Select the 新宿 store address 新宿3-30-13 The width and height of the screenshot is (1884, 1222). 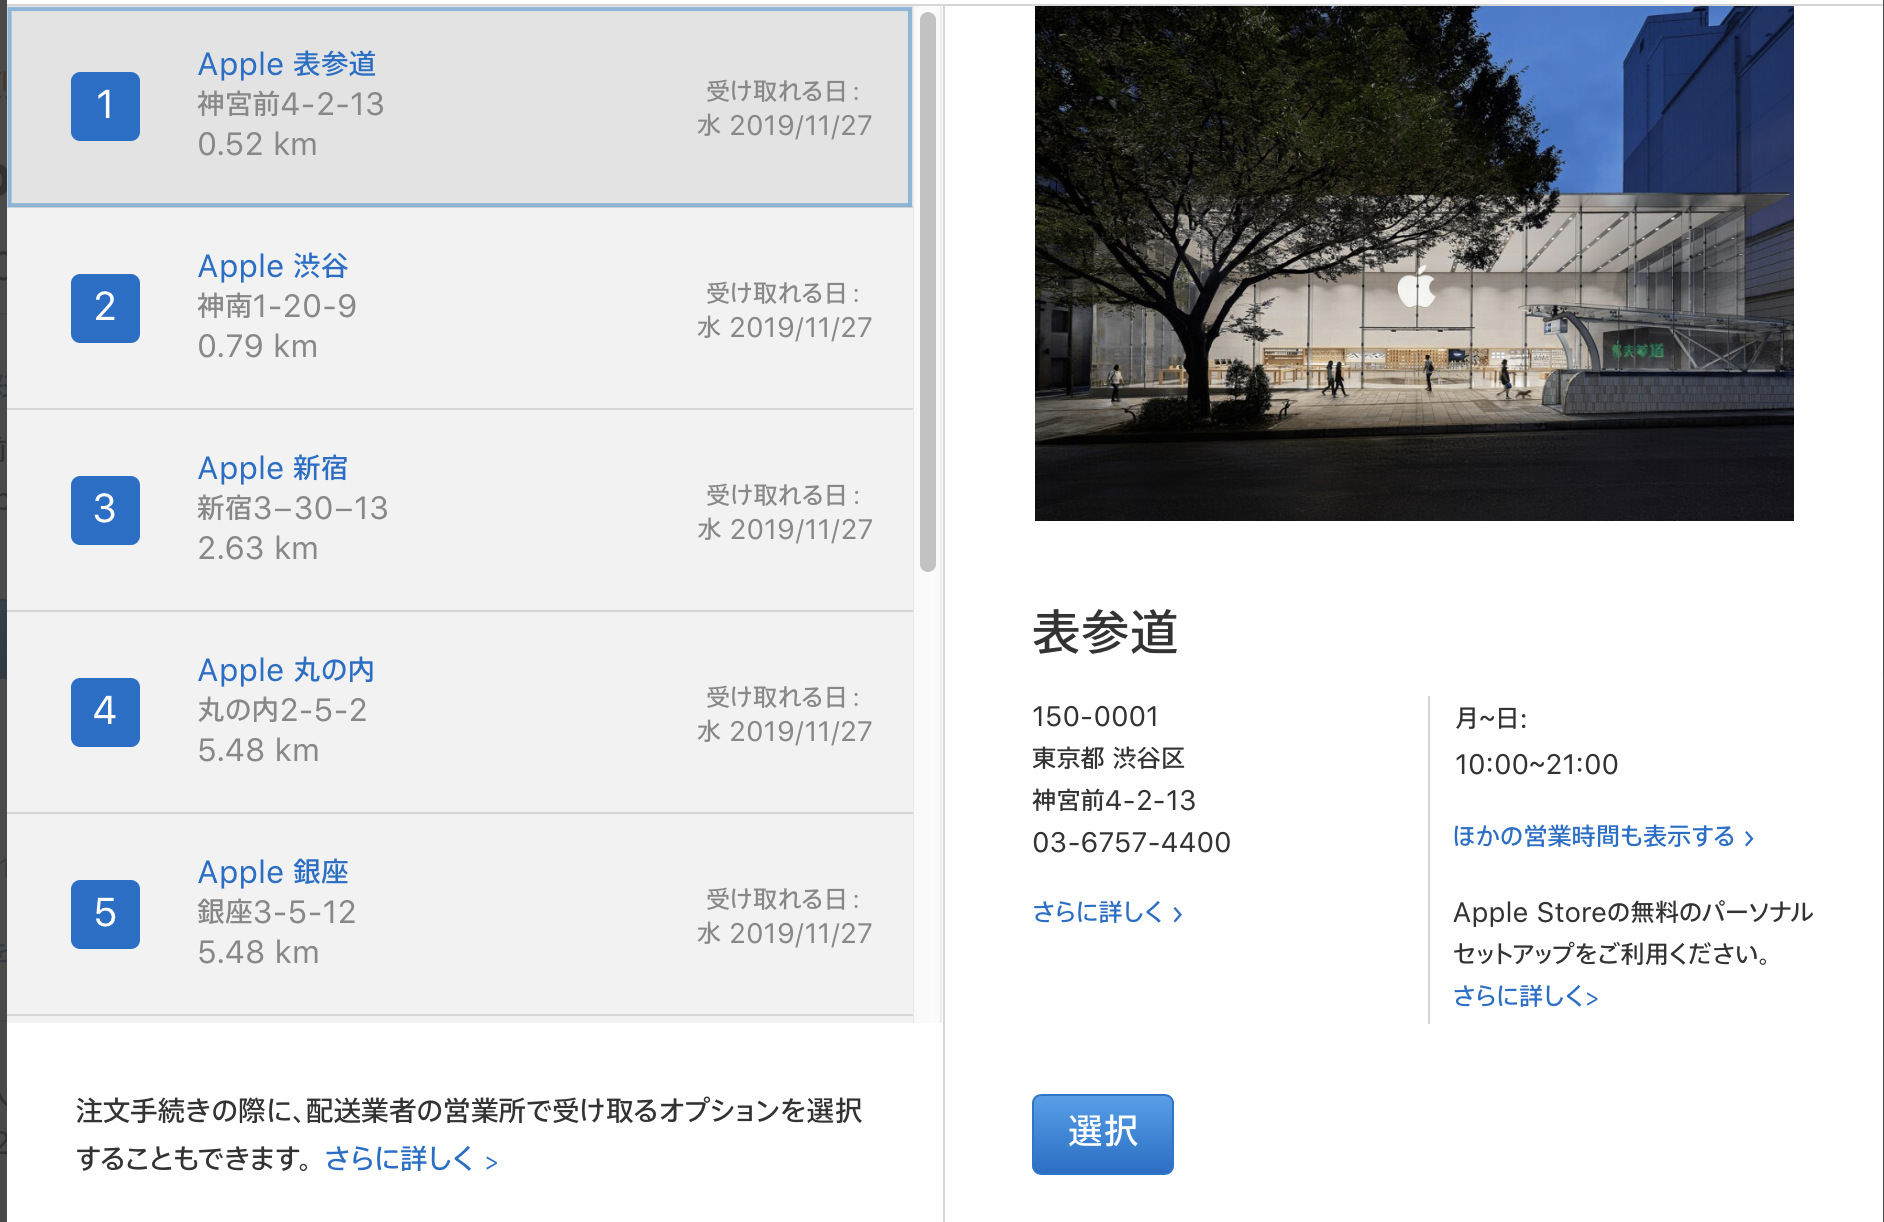[x=292, y=508]
